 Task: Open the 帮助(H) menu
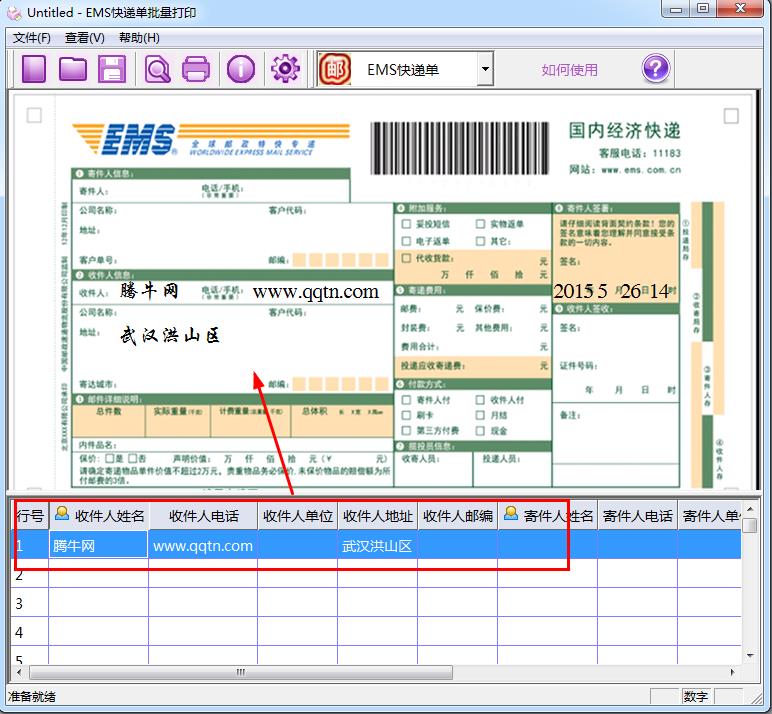click(x=139, y=38)
